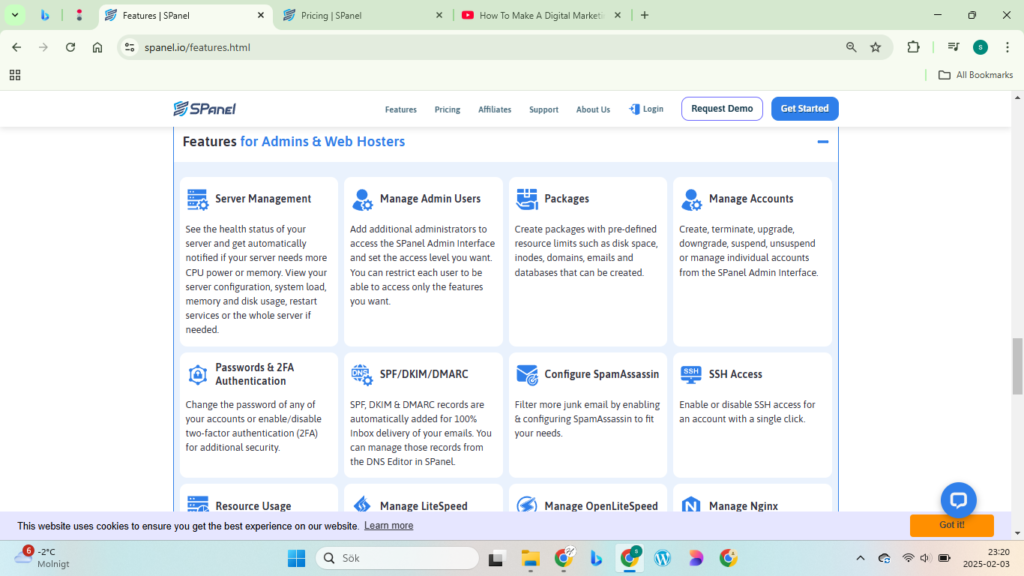Open the browser zoom magnifier icon
The height and width of the screenshot is (576, 1024).
(x=851, y=47)
